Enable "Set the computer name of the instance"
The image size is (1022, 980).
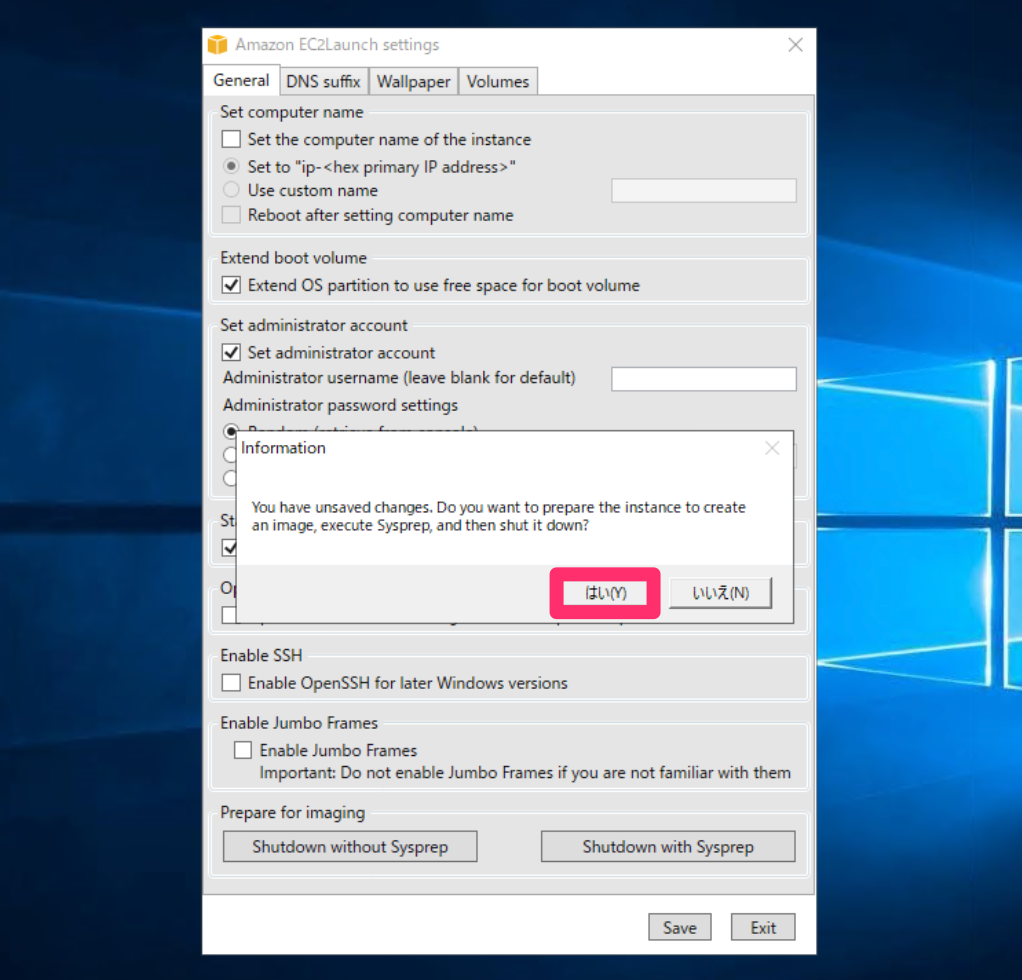(229, 140)
